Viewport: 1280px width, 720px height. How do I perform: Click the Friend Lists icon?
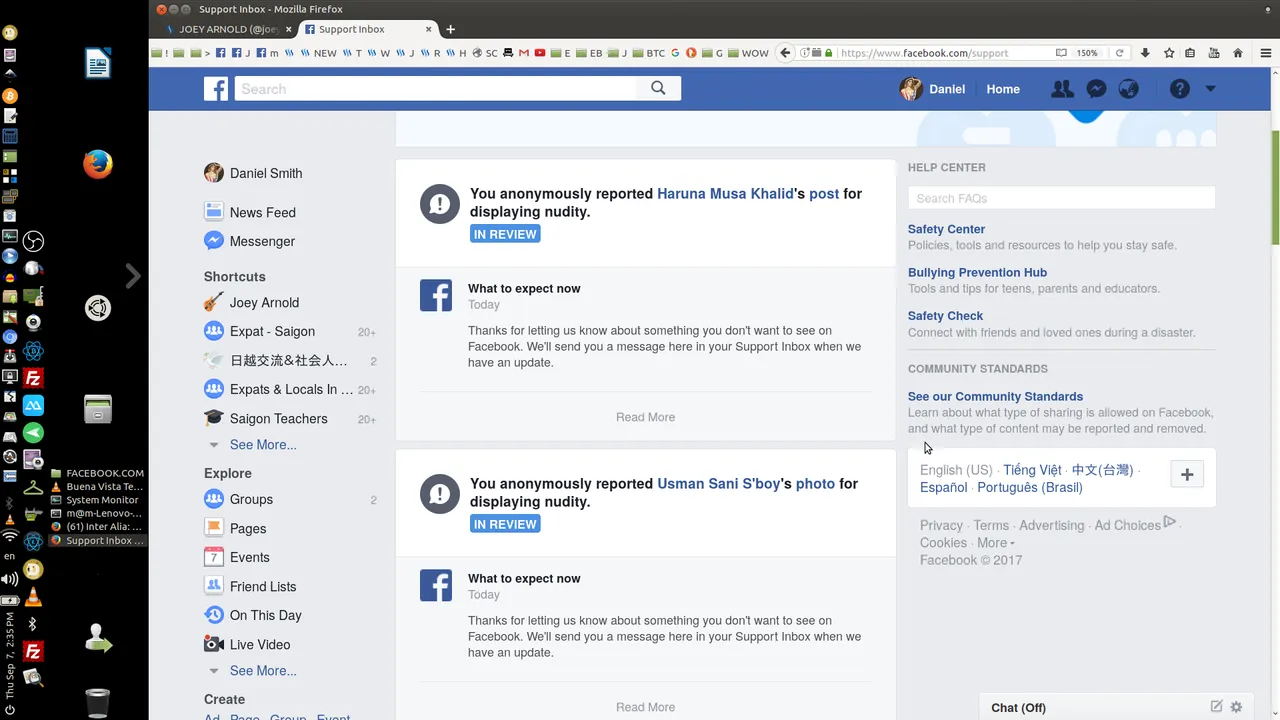click(x=214, y=586)
